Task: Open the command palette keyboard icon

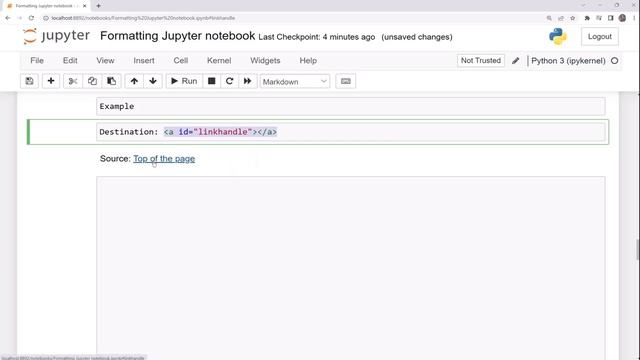Action: (346, 81)
